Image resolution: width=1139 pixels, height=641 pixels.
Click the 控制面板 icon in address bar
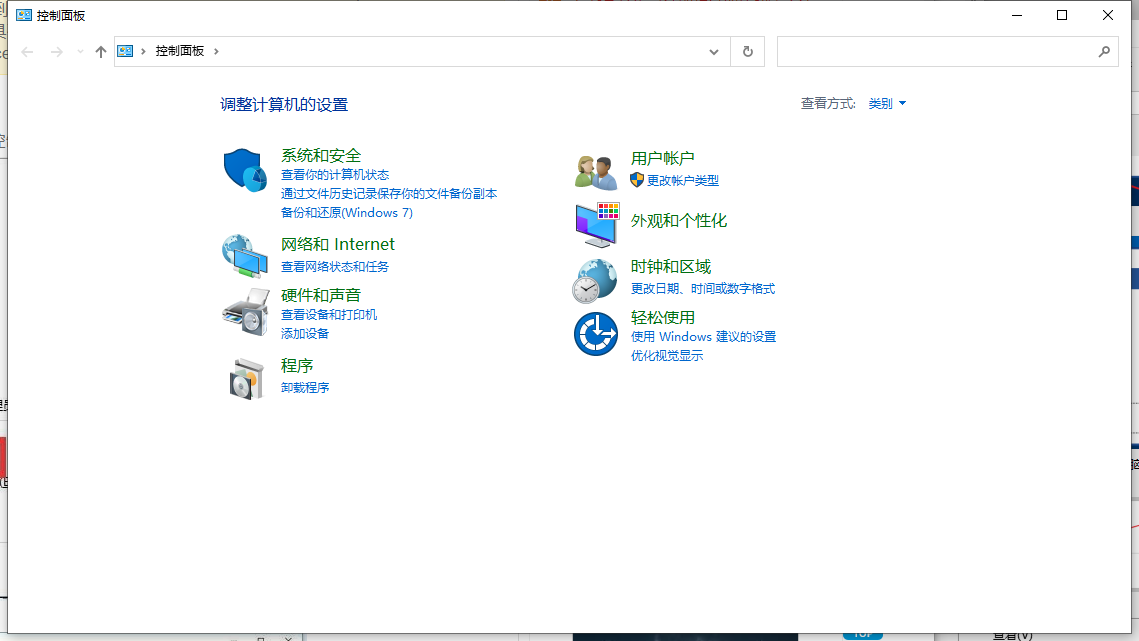point(124,51)
